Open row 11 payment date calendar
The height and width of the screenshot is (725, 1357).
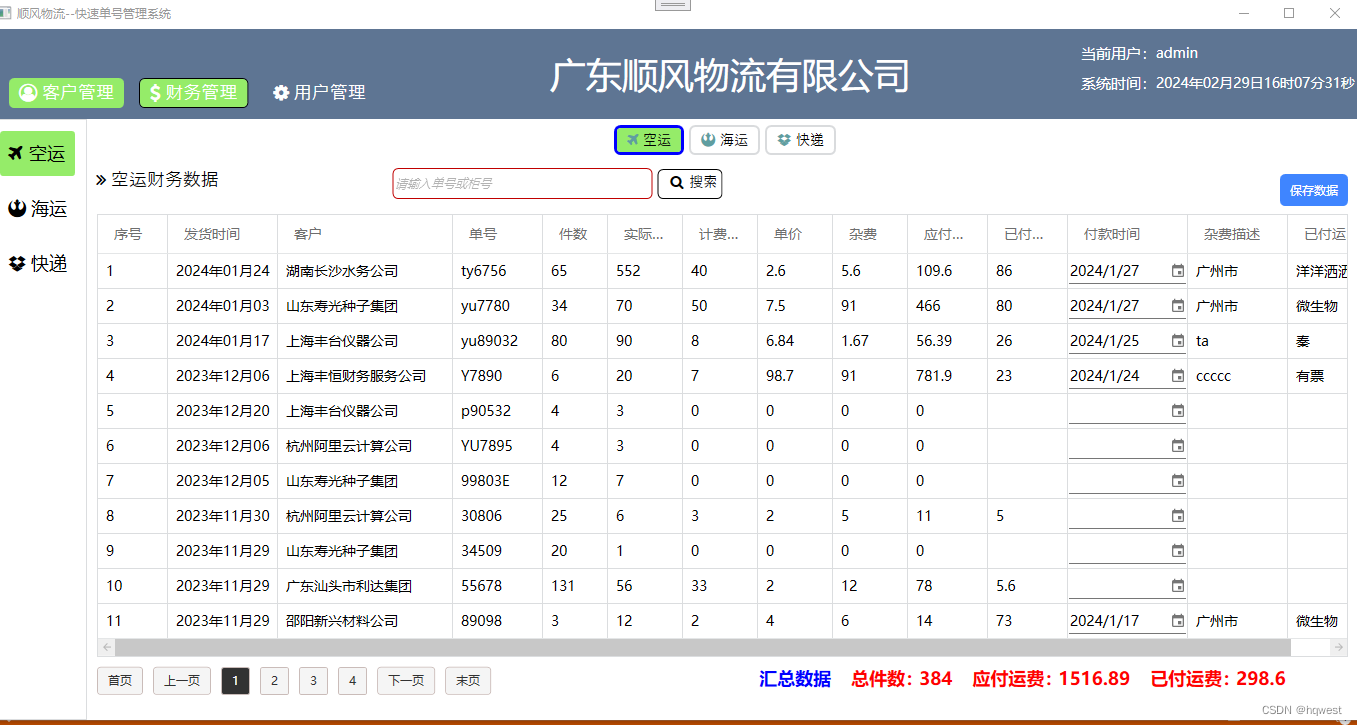tap(1177, 621)
